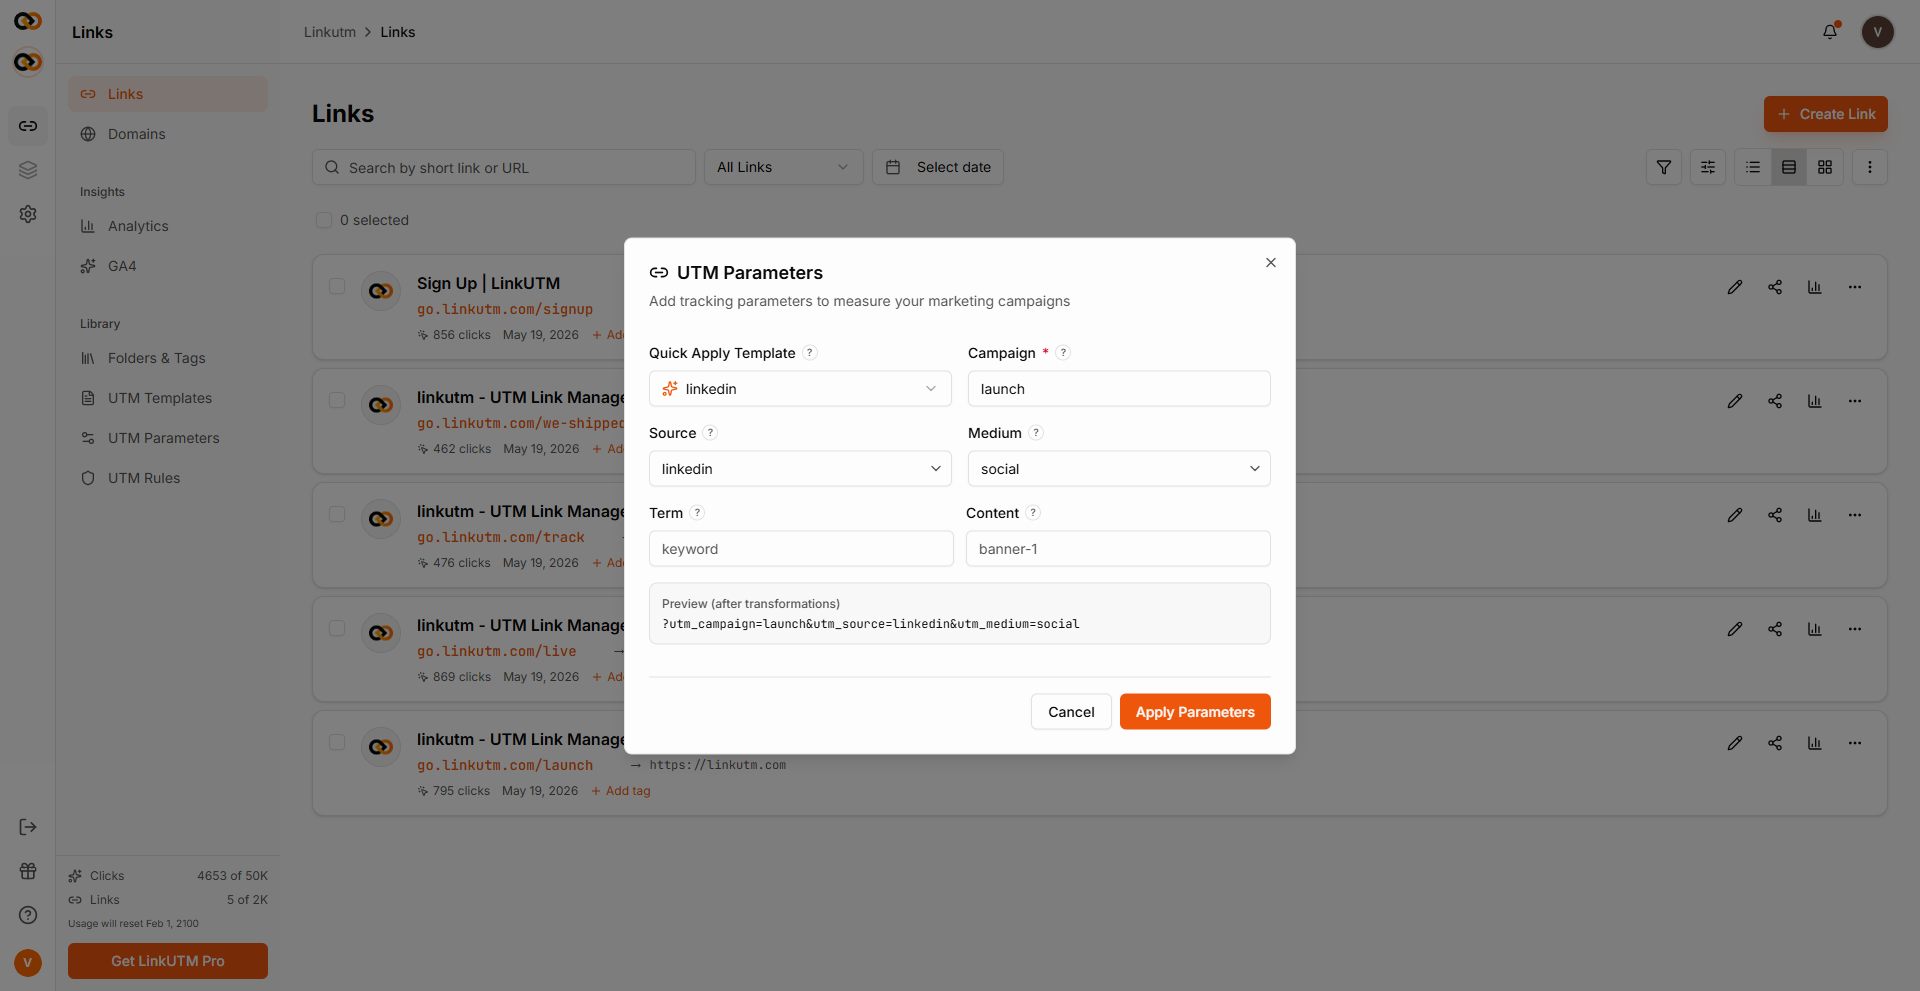Click the Term keyword input field
The height and width of the screenshot is (991, 1920).
coord(801,549)
